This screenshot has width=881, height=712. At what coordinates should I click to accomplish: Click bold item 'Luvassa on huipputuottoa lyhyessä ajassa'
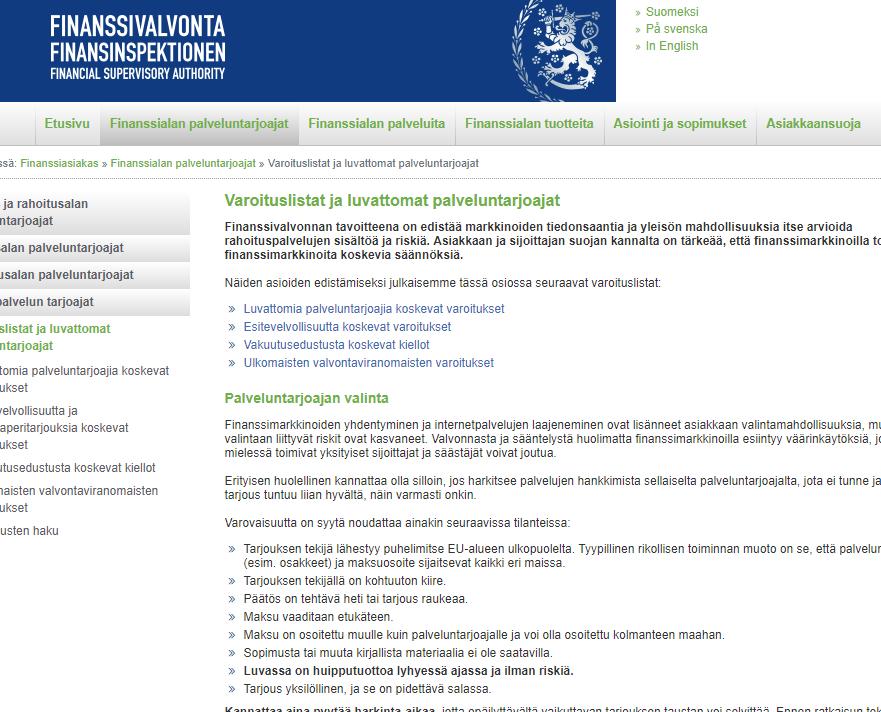tap(408, 670)
